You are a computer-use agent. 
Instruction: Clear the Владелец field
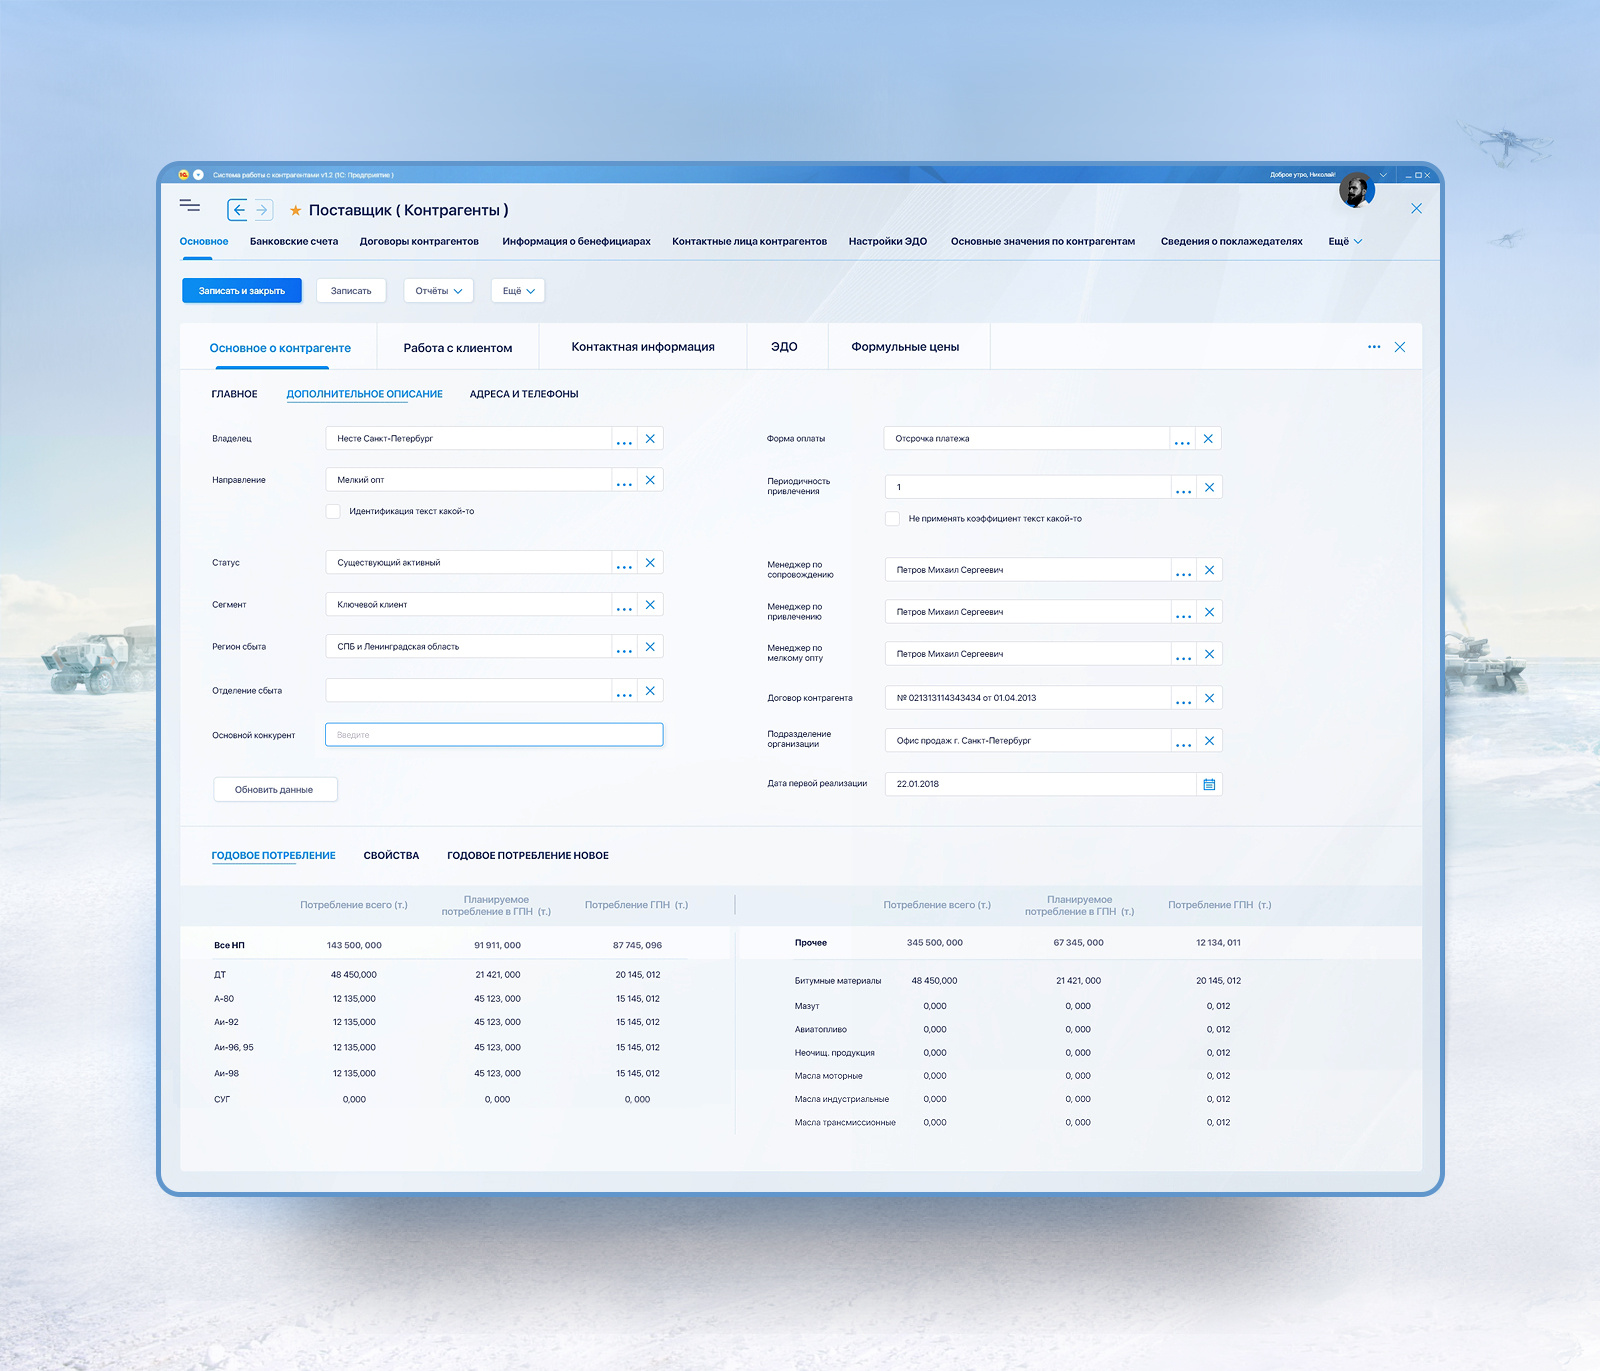pos(650,439)
